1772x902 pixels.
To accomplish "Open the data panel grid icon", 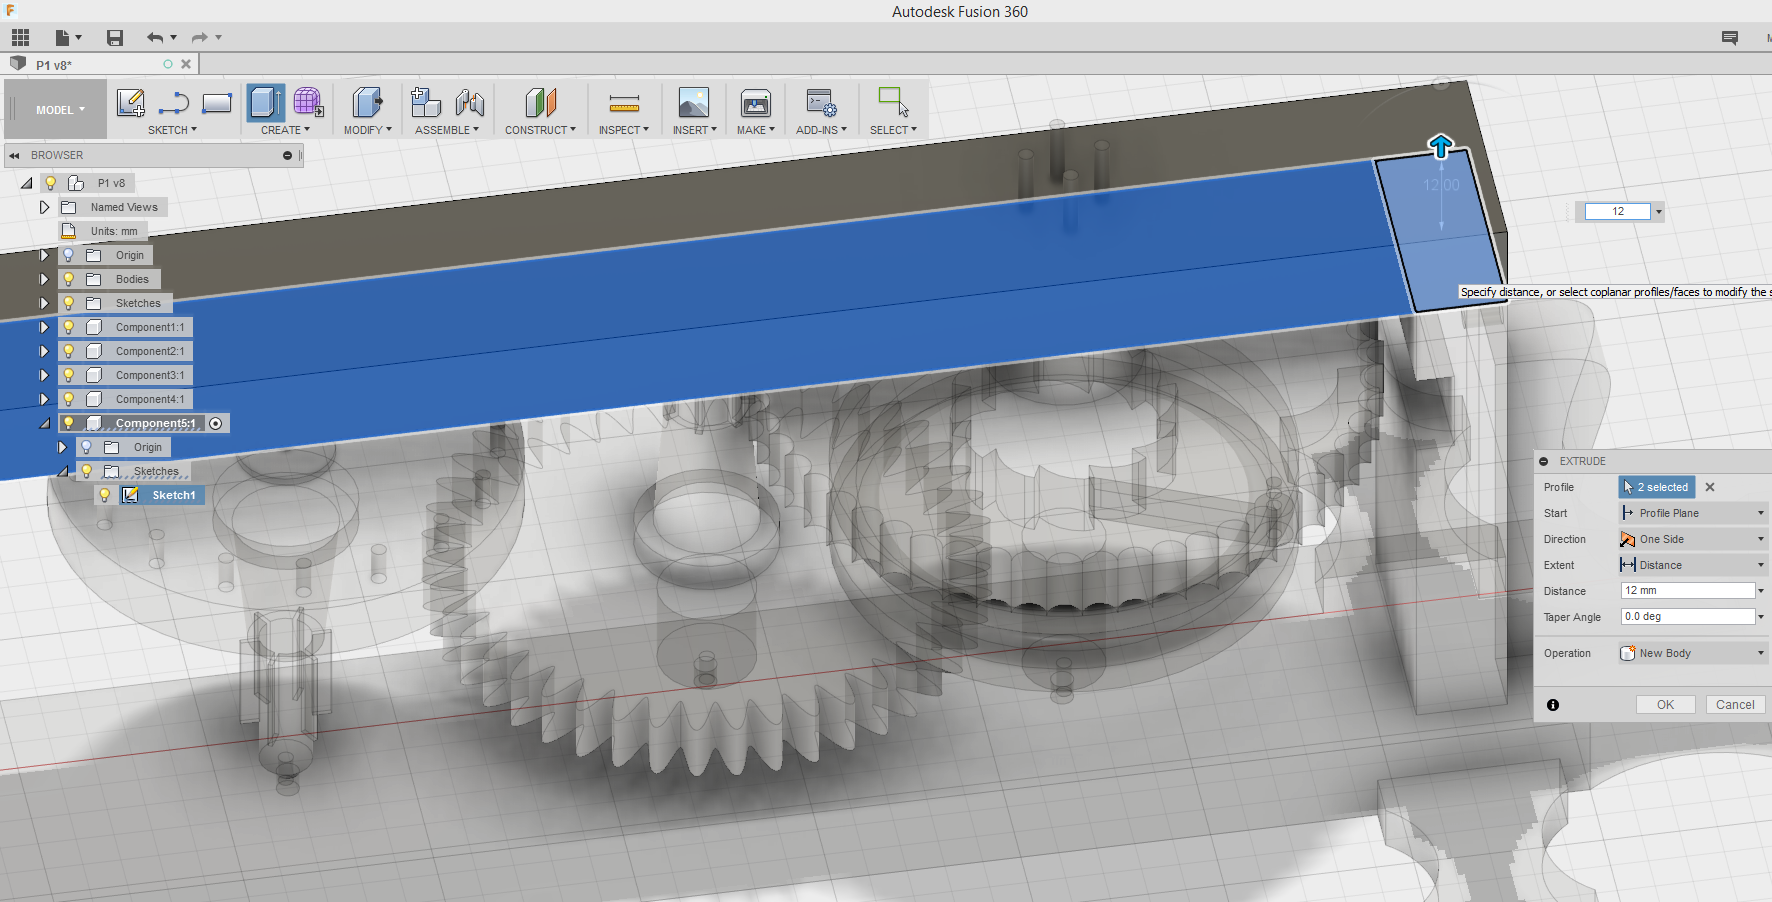I will (x=20, y=38).
